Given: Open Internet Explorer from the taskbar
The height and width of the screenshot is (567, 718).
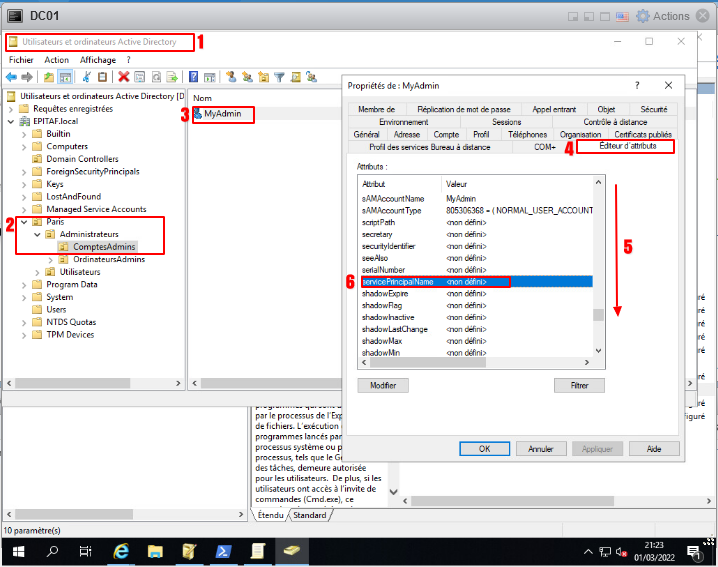Looking at the screenshot, I should point(121,551).
